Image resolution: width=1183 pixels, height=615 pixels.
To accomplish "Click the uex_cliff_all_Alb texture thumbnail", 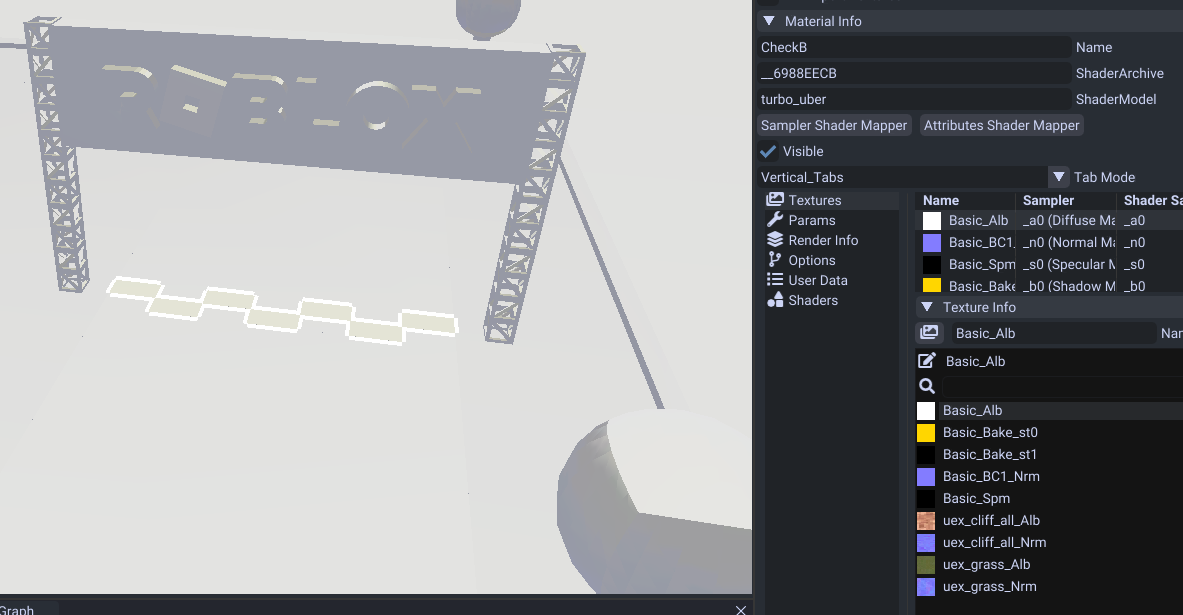I will 926,521.
